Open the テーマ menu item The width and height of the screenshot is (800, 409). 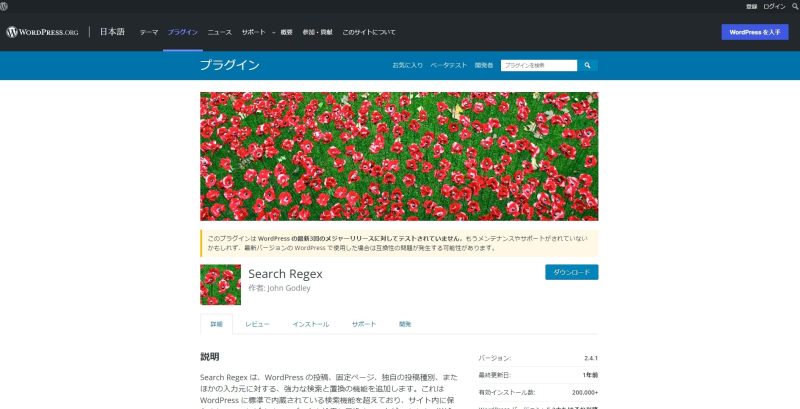click(x=149, y=32)
